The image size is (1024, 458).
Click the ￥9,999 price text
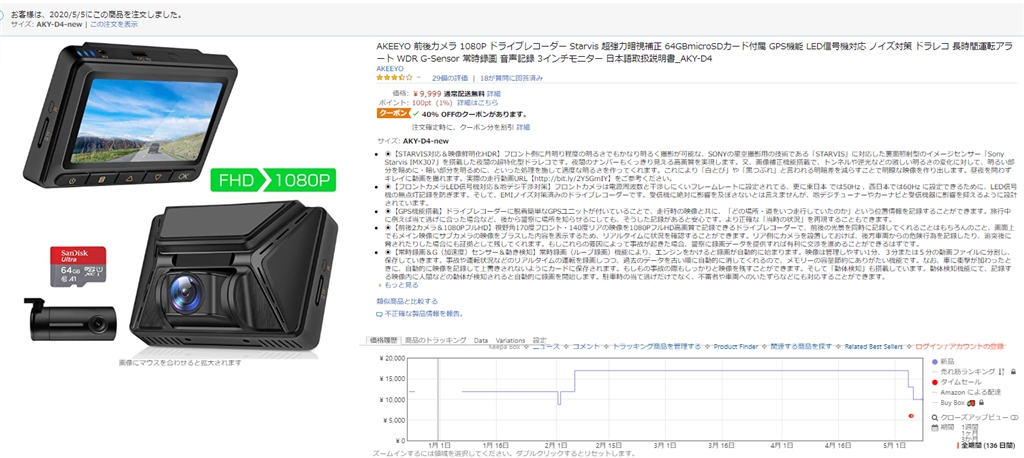(x=427, y=94)
